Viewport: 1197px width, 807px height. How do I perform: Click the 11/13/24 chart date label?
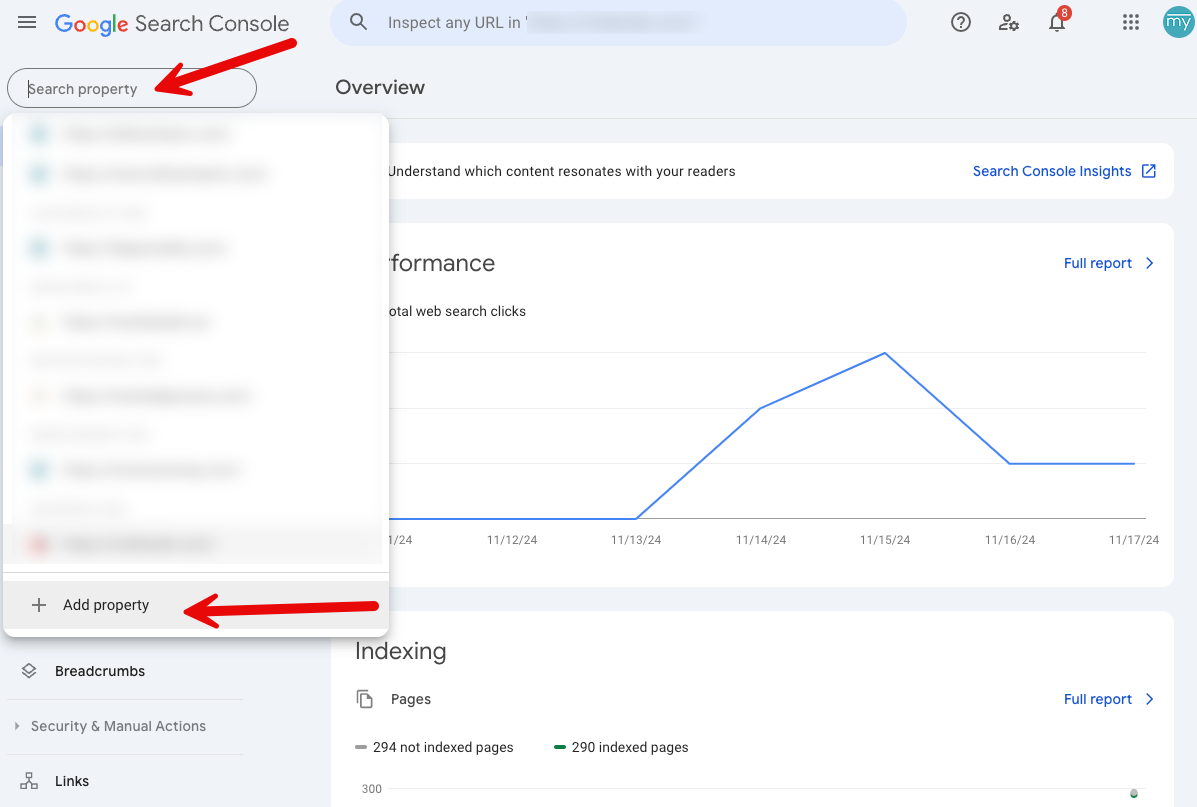636,540
